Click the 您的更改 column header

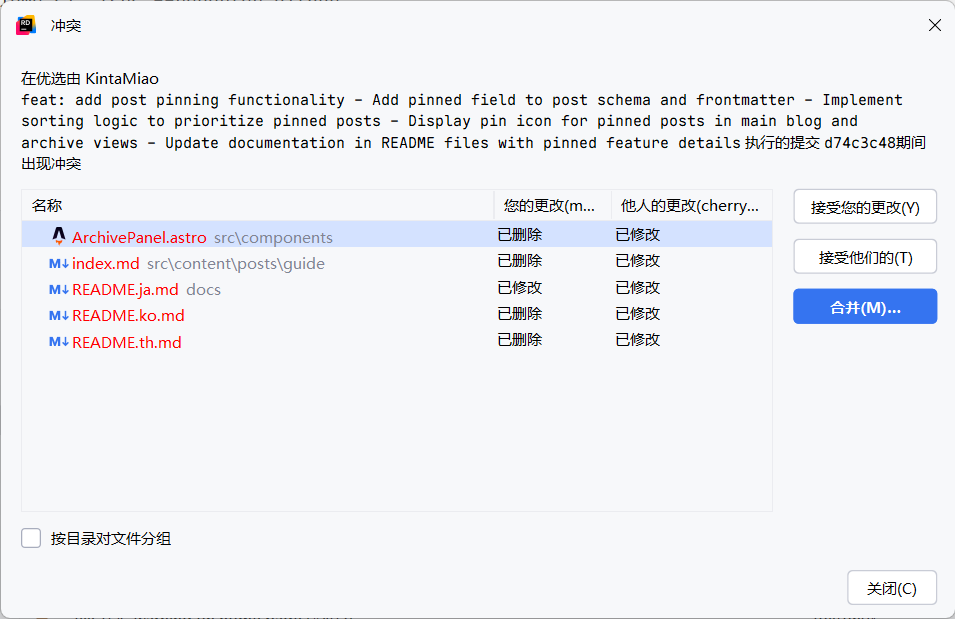point(549,206)
